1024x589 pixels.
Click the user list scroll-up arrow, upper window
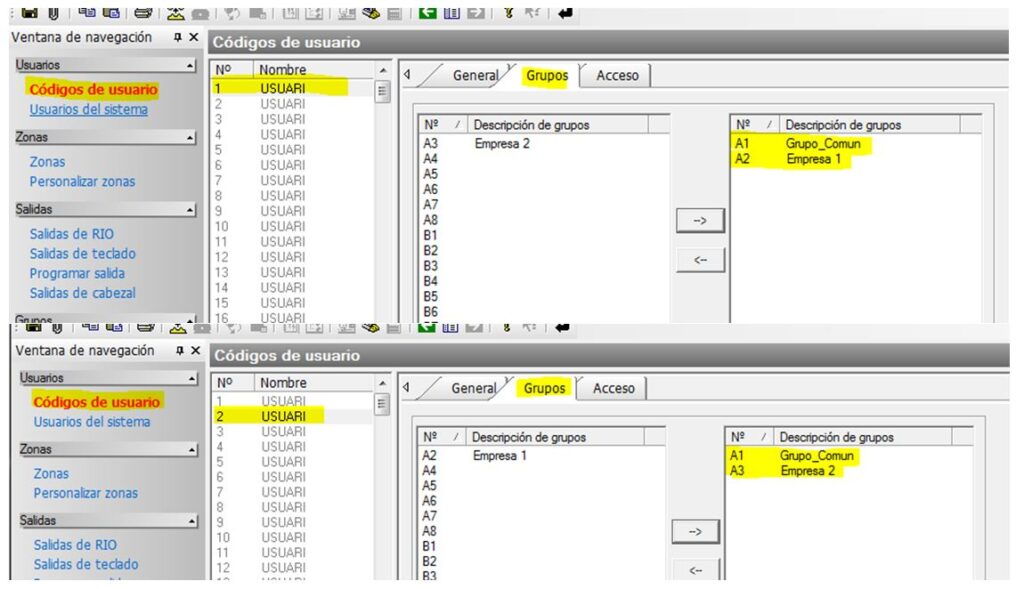pyautogui.click(x=383, y=70)
